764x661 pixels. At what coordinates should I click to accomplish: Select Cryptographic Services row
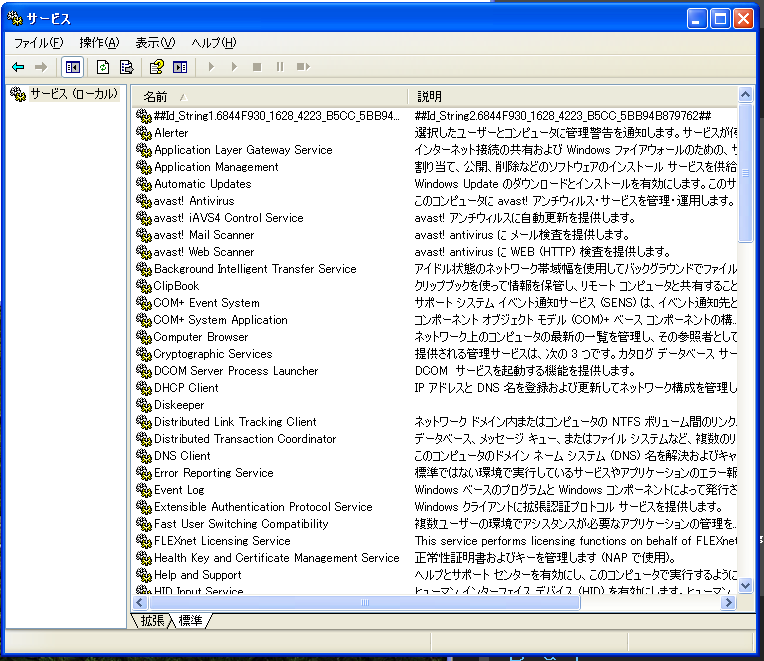pos(212,354)
